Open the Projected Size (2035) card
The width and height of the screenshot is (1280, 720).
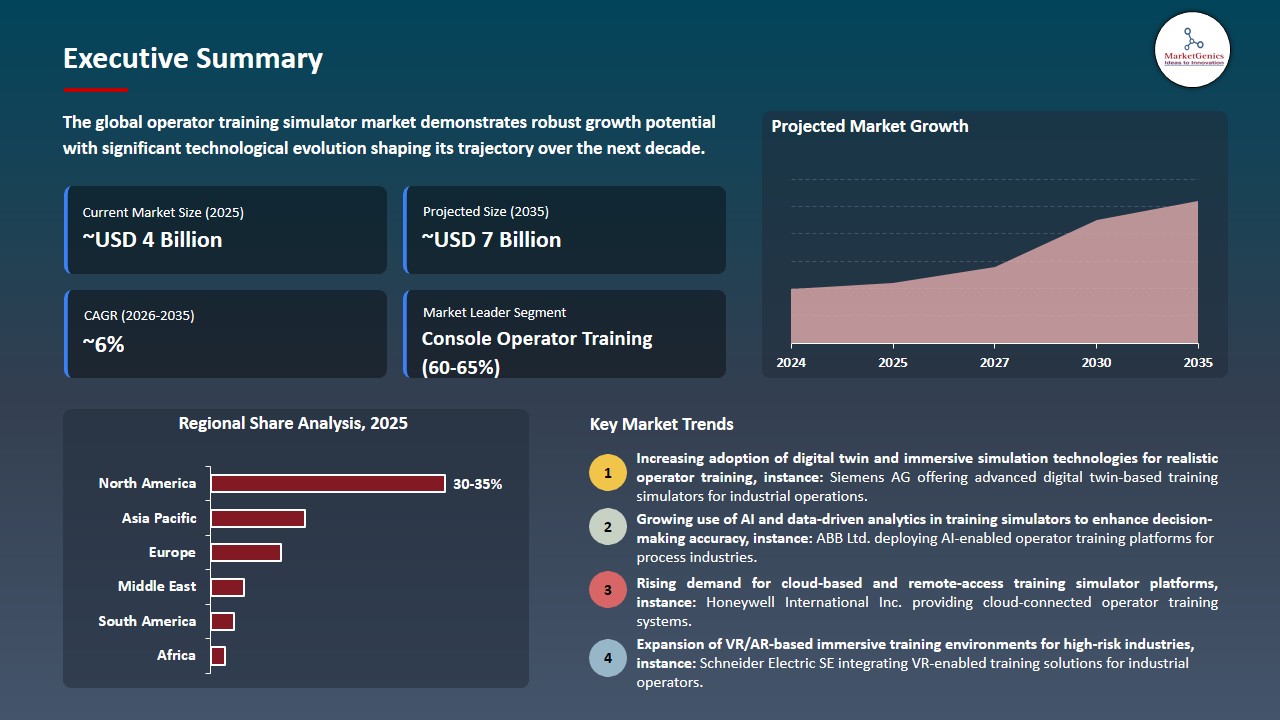tap(564, 230)
